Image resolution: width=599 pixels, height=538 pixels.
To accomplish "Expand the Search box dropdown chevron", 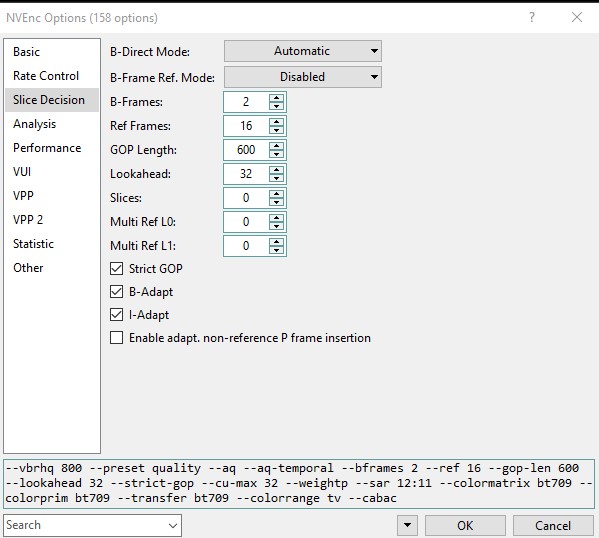I will tap(173, 525).
